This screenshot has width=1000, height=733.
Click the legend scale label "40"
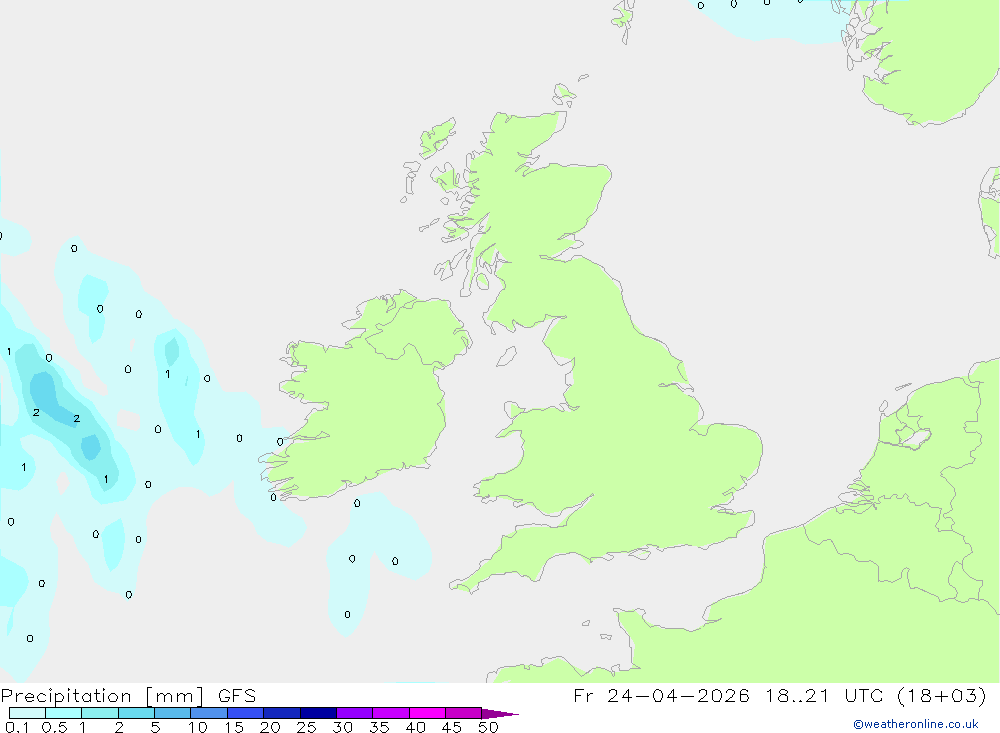415,727
